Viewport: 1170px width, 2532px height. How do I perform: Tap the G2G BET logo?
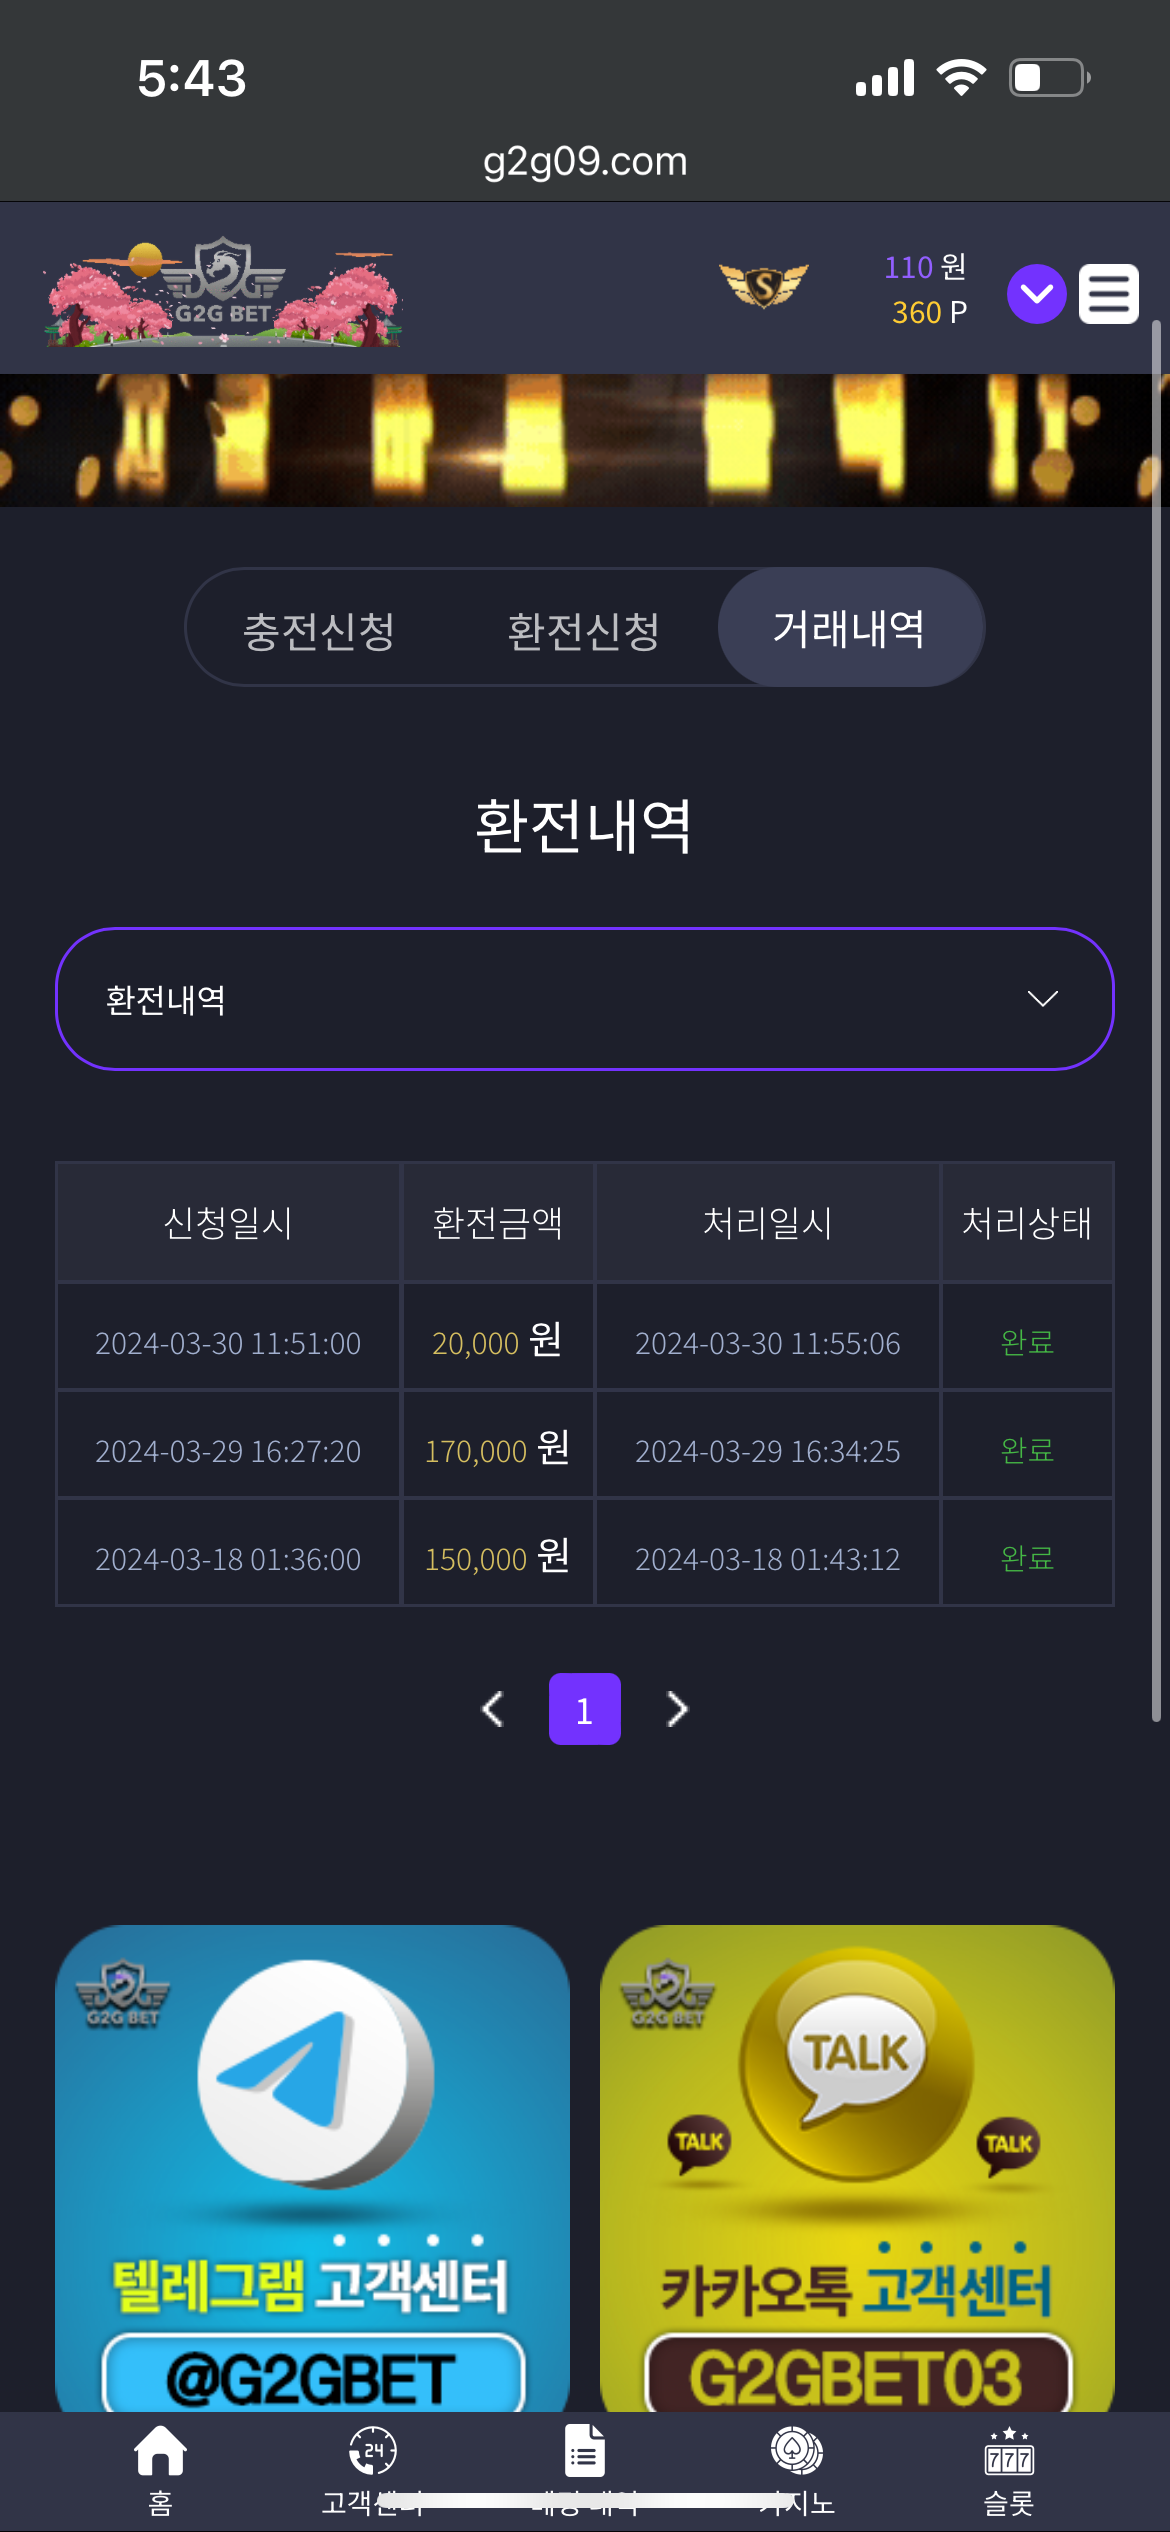pyautogui.click(x=222, y=292)
